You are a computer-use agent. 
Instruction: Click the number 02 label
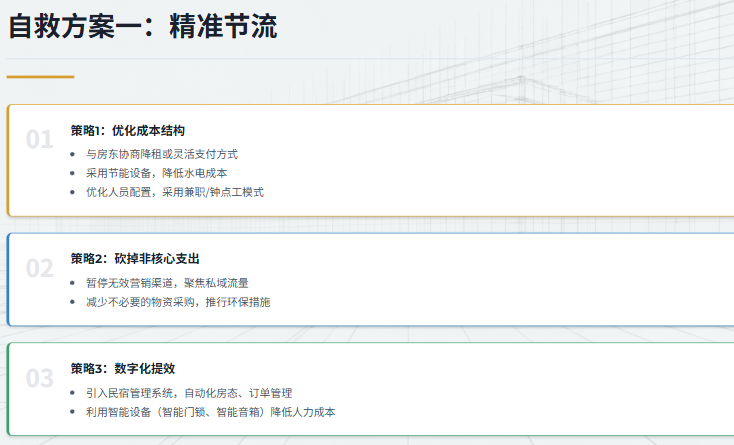pos(39,268)
